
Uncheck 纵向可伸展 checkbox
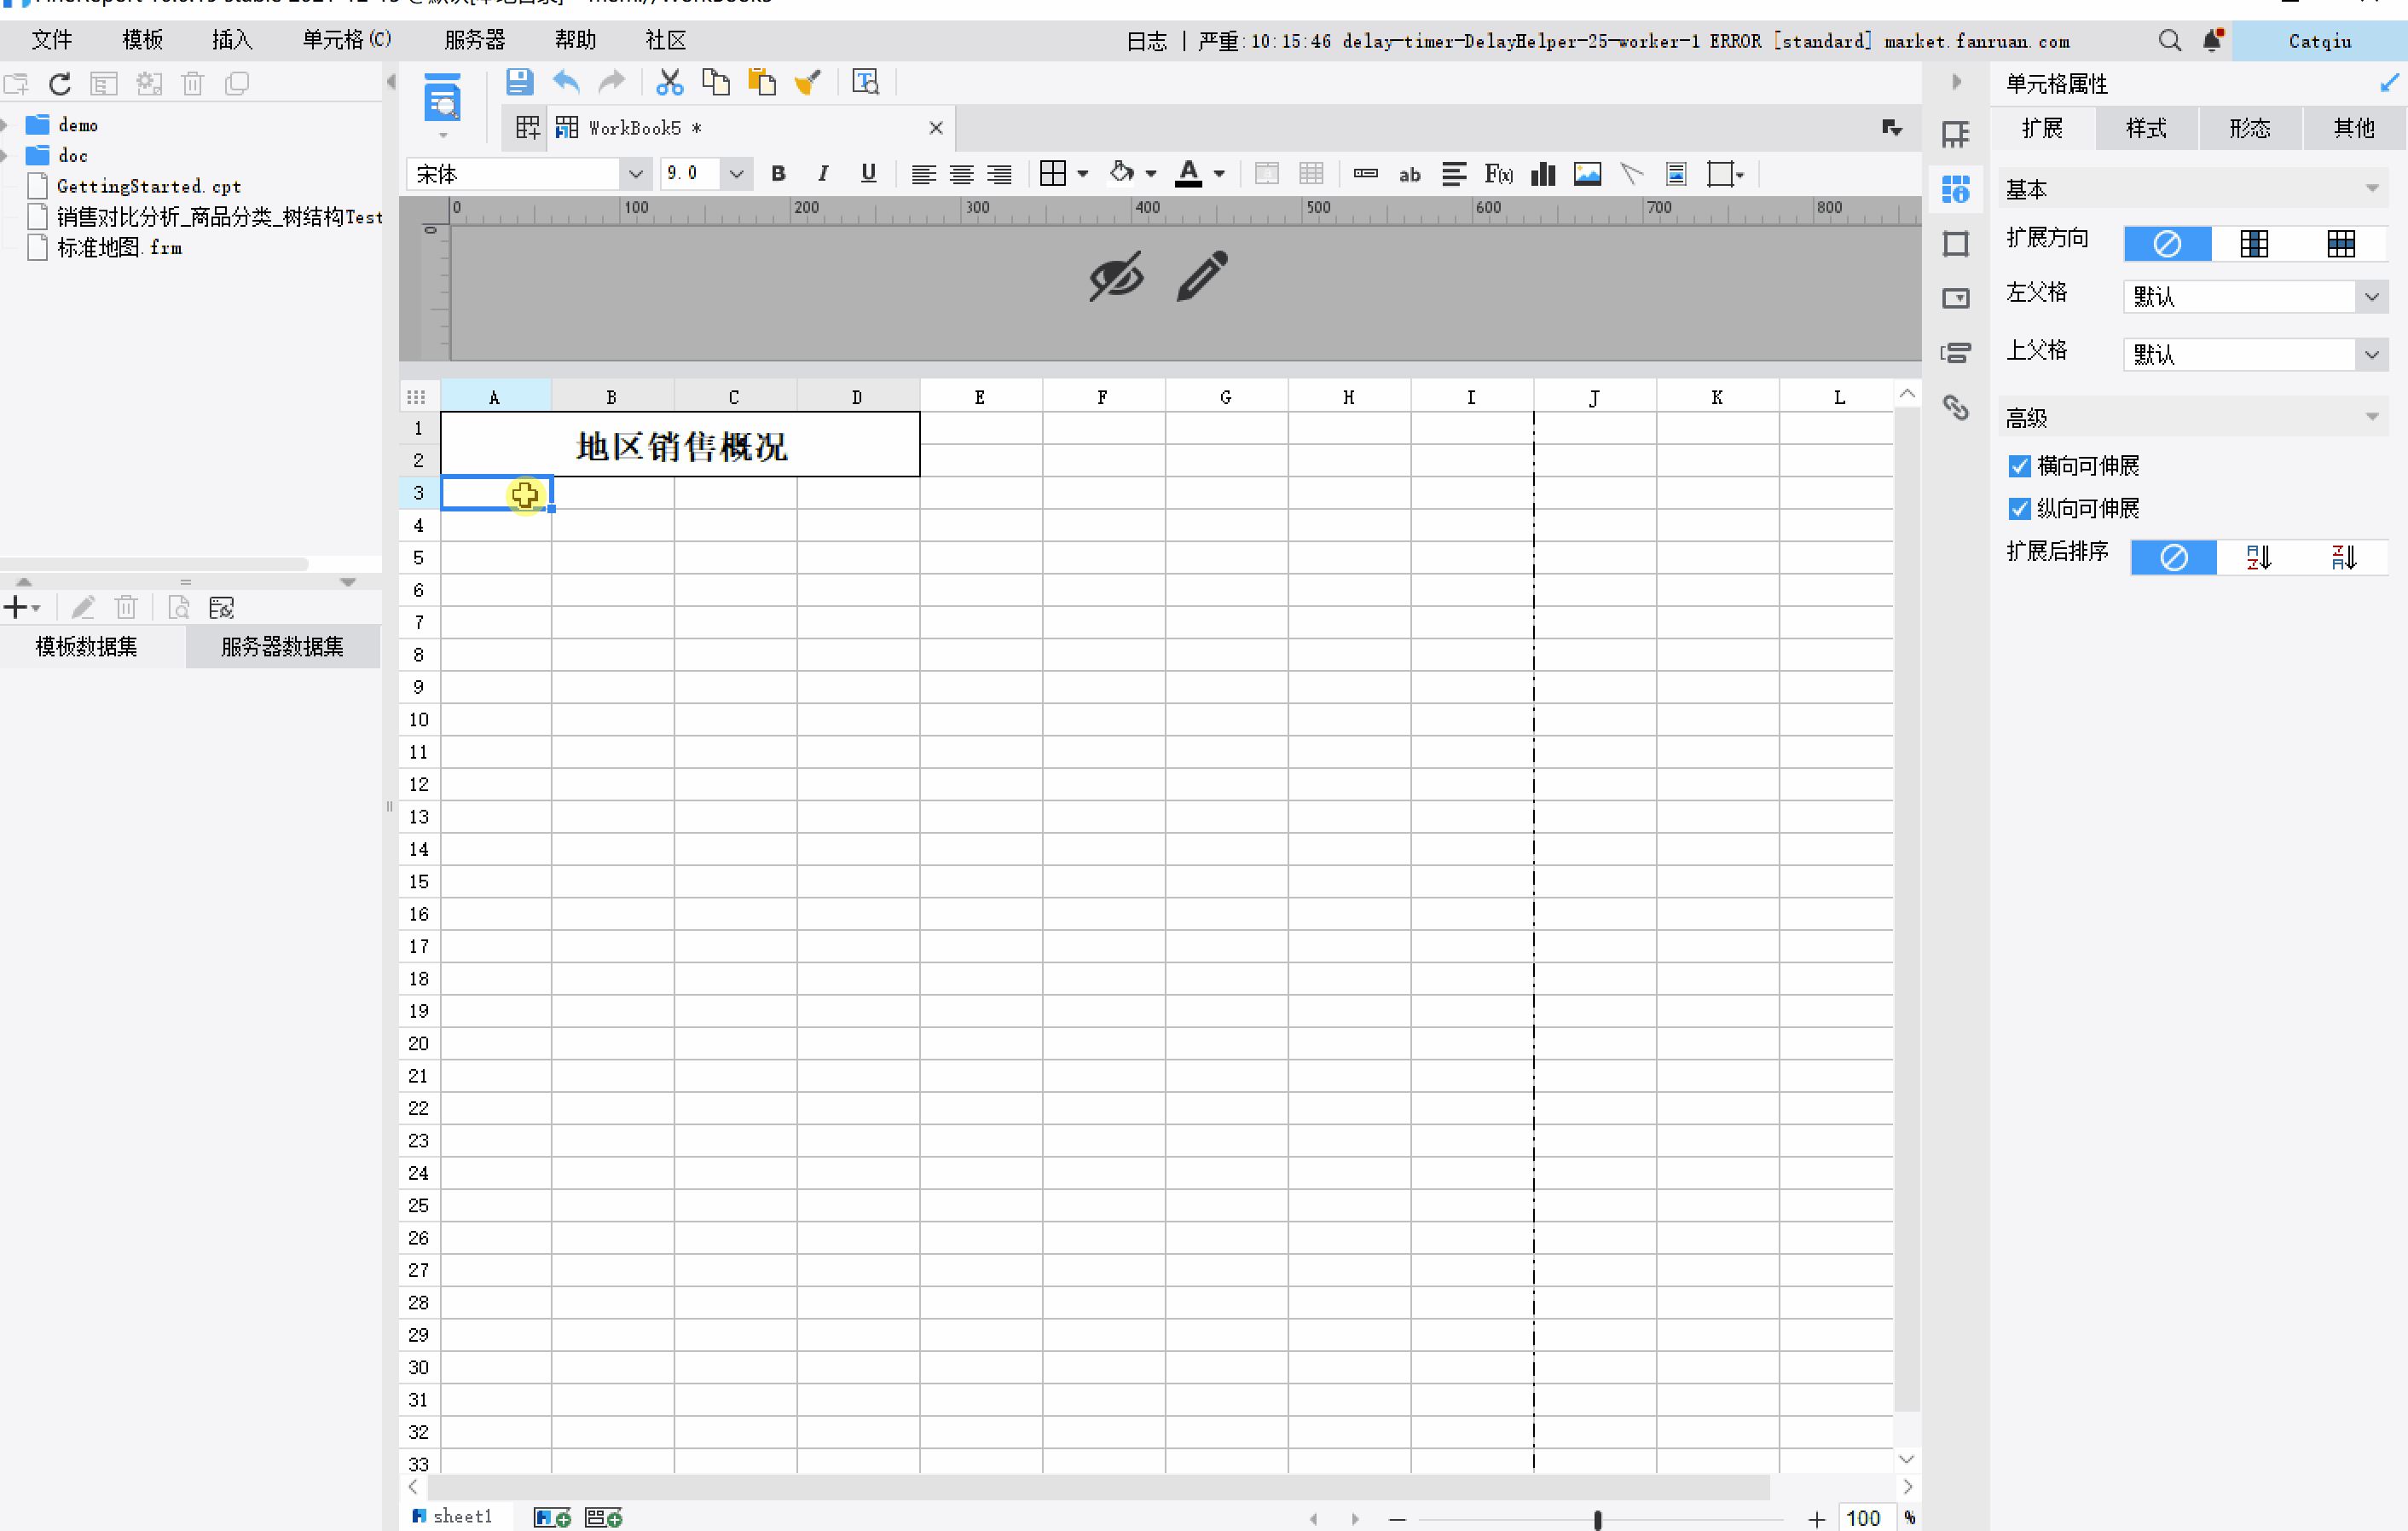point(2019,509)
